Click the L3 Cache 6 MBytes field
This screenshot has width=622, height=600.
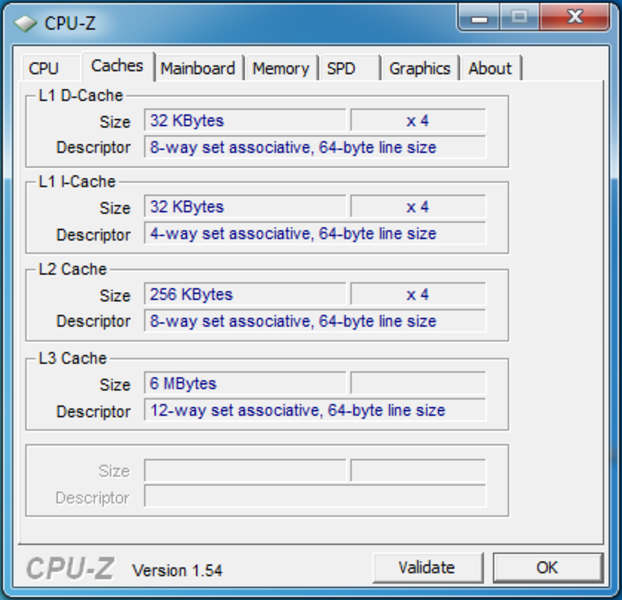click(245, 383)
